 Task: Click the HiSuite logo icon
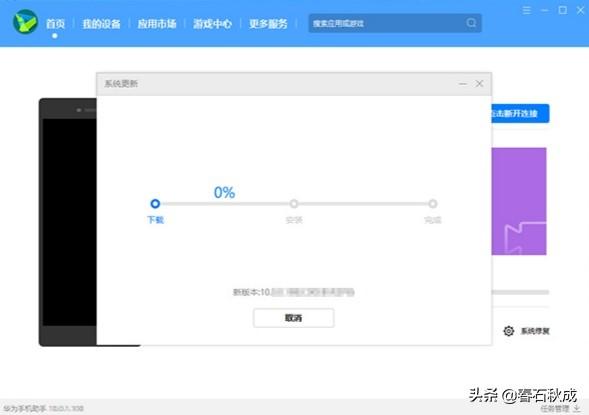(x=25, y=22)
